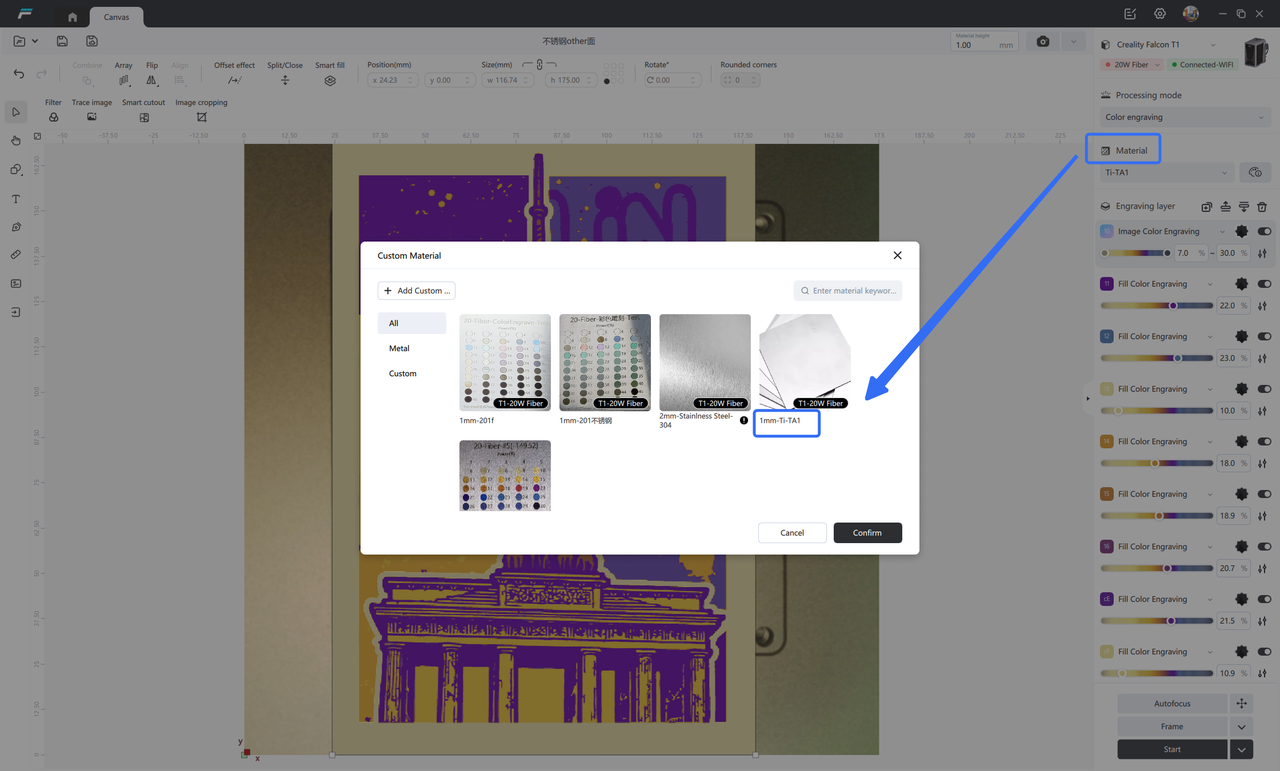
Task: Switch to the Canvas tab
Action: (116, 17)
